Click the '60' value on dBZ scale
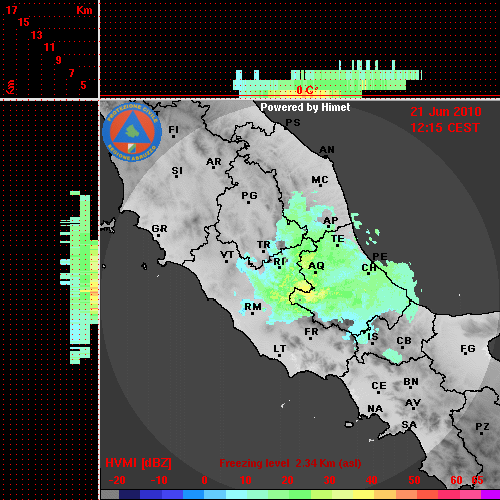Viewport: 500px width, 500px height. (456, 480)
